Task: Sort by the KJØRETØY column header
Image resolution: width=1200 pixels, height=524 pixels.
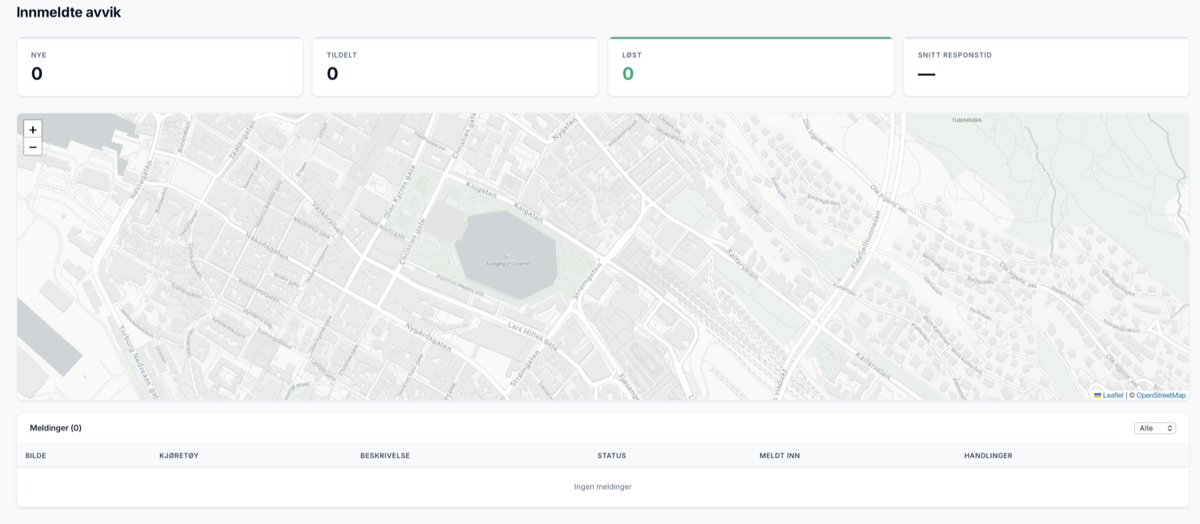Action: pos(179,456)
